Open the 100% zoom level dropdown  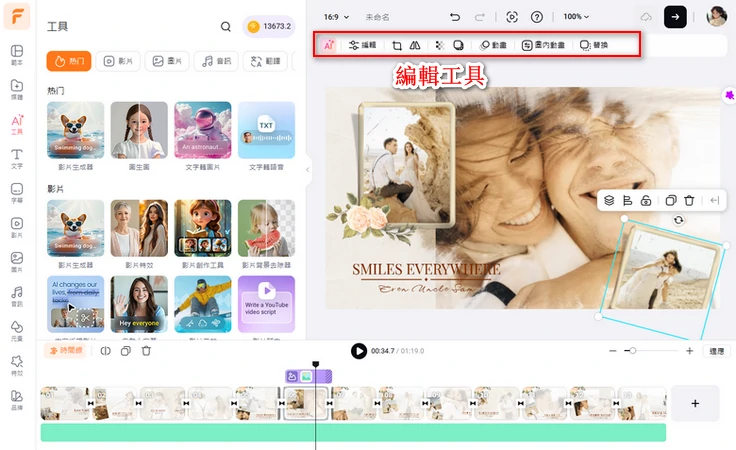pyautogui.click(x=575, y=17)
